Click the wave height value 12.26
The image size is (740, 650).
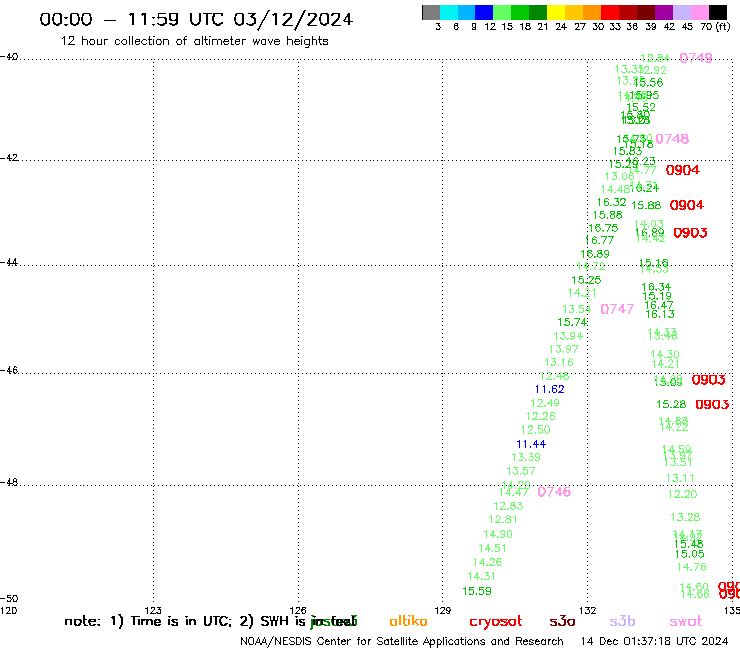[x=541, y=416]
